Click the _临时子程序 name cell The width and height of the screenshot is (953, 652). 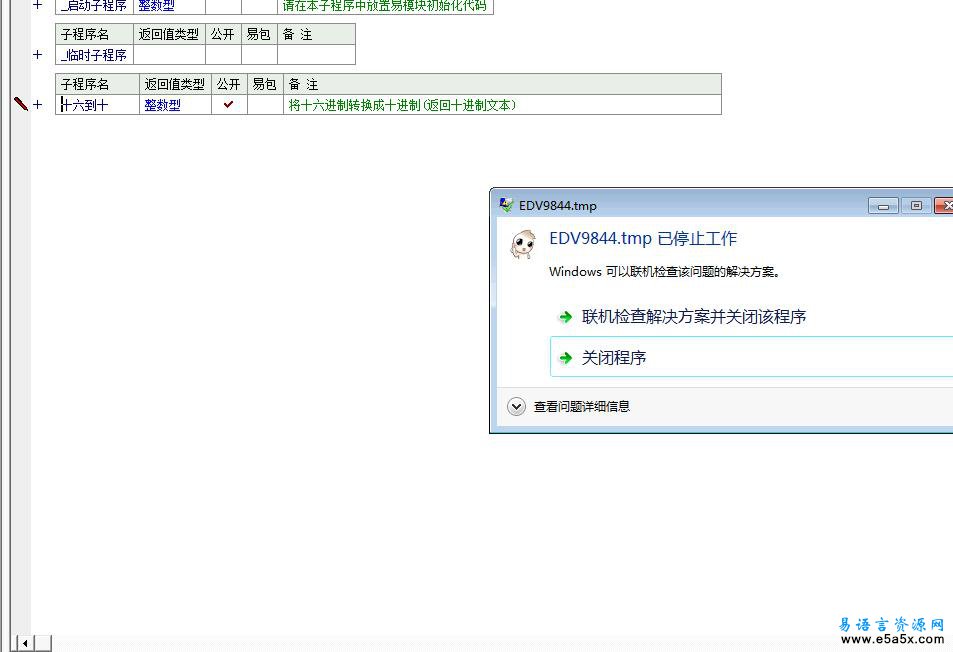[94, 55]
